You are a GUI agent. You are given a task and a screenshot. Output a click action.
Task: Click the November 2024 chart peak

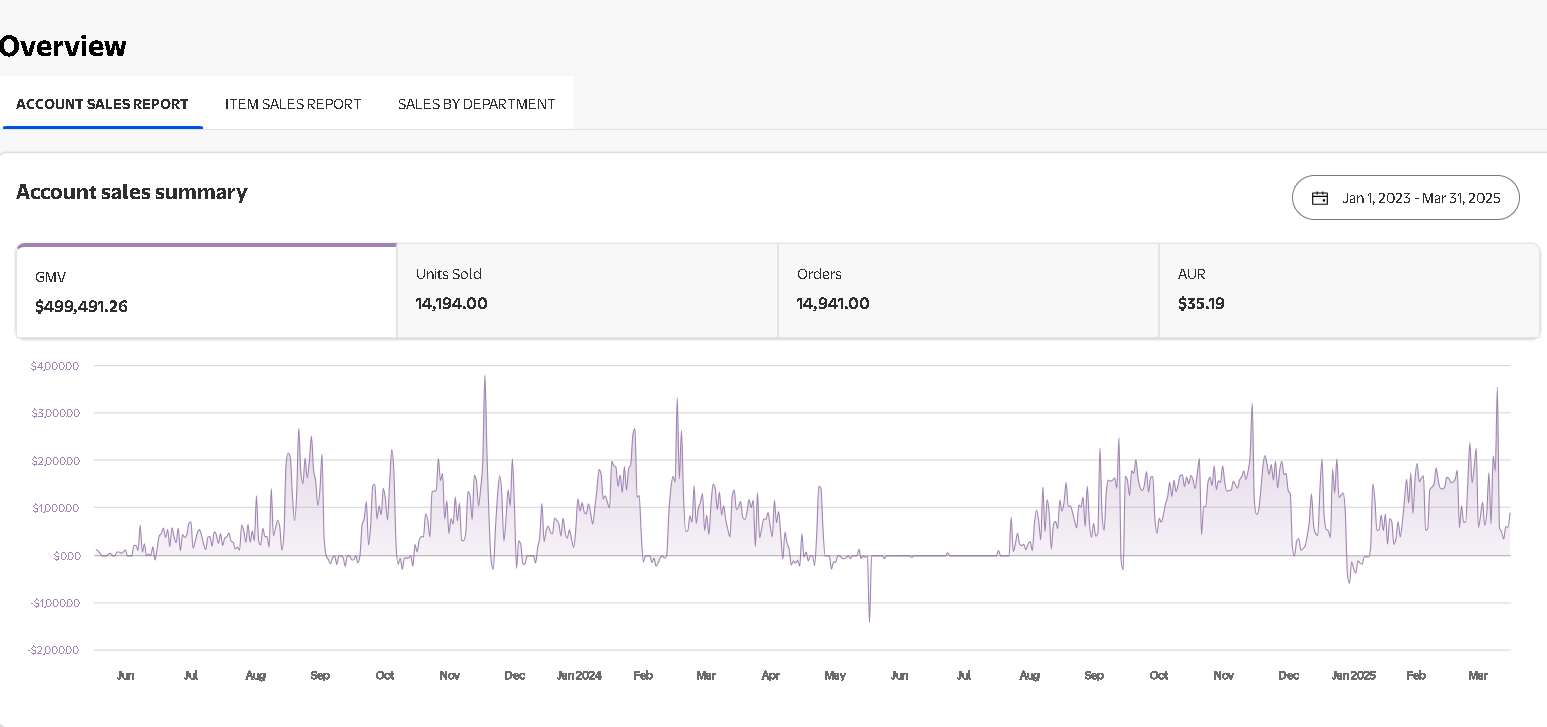coord(1252,406)
